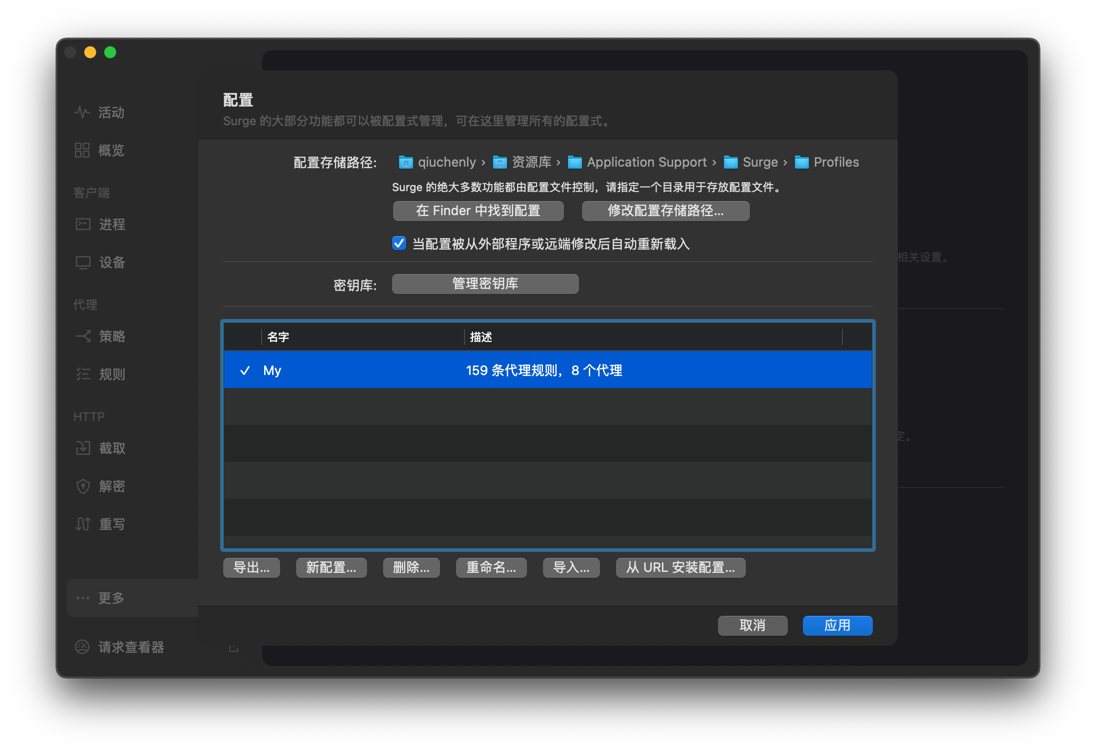Click 在 Finder 中找到配置 button
The width and height of the screenshot is (1096, 752).
click(x=477, y=210)
